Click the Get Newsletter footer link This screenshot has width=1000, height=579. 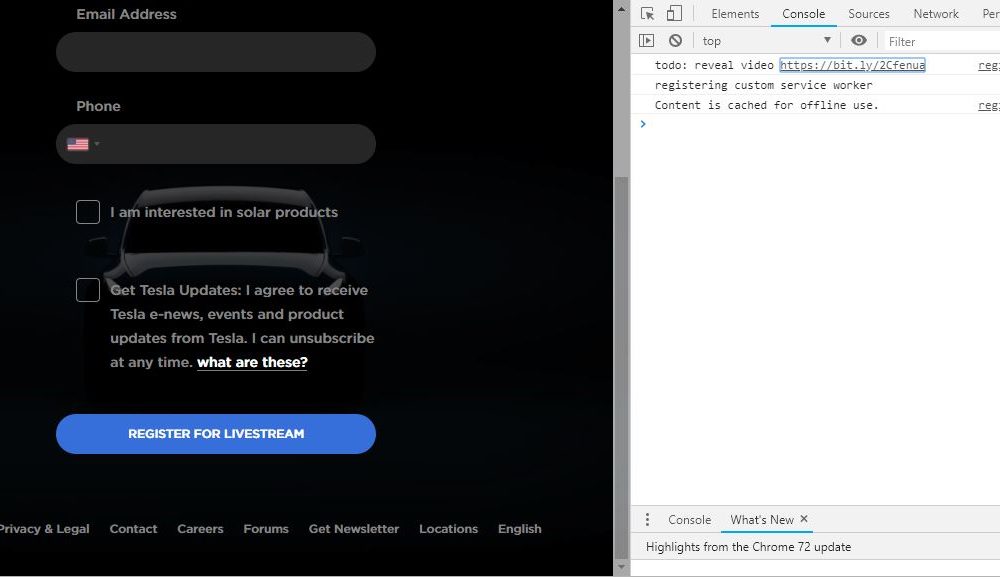tap(354, 529)
